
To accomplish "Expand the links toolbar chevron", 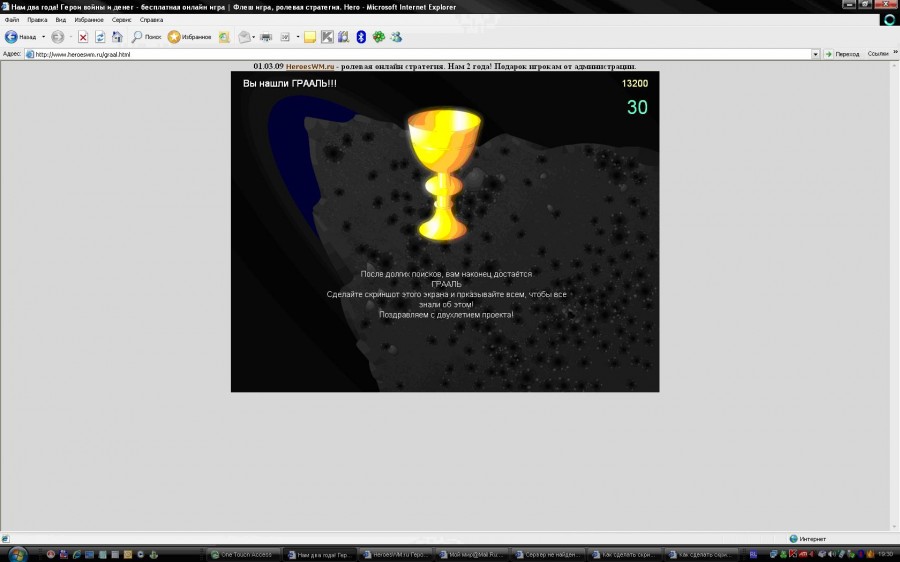I will (x=895, y=52).
